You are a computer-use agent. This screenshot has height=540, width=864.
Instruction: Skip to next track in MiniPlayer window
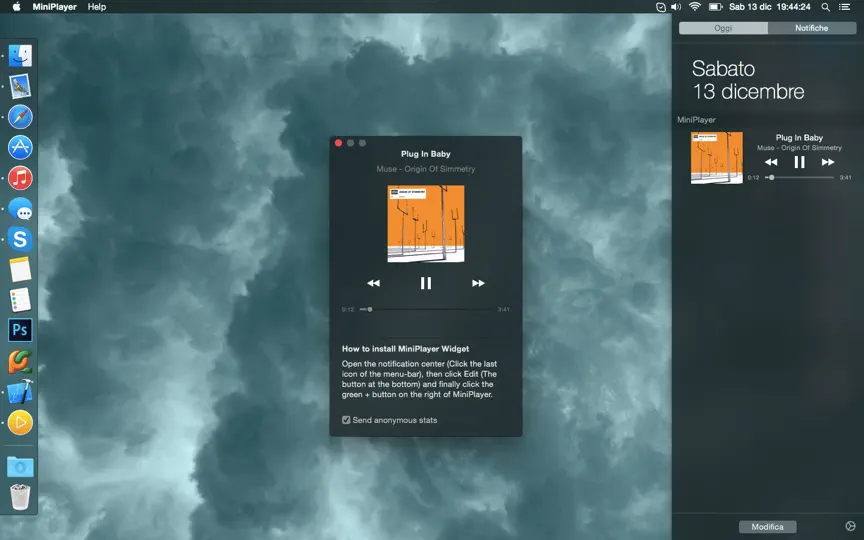click(x=478, y=283)
